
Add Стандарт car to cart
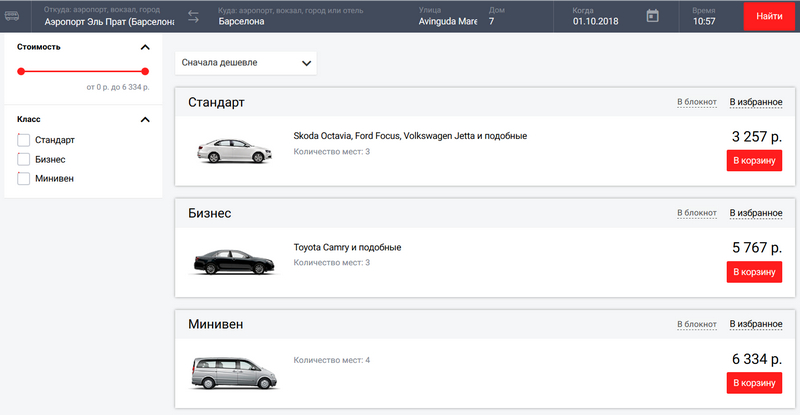click(753, 161)
